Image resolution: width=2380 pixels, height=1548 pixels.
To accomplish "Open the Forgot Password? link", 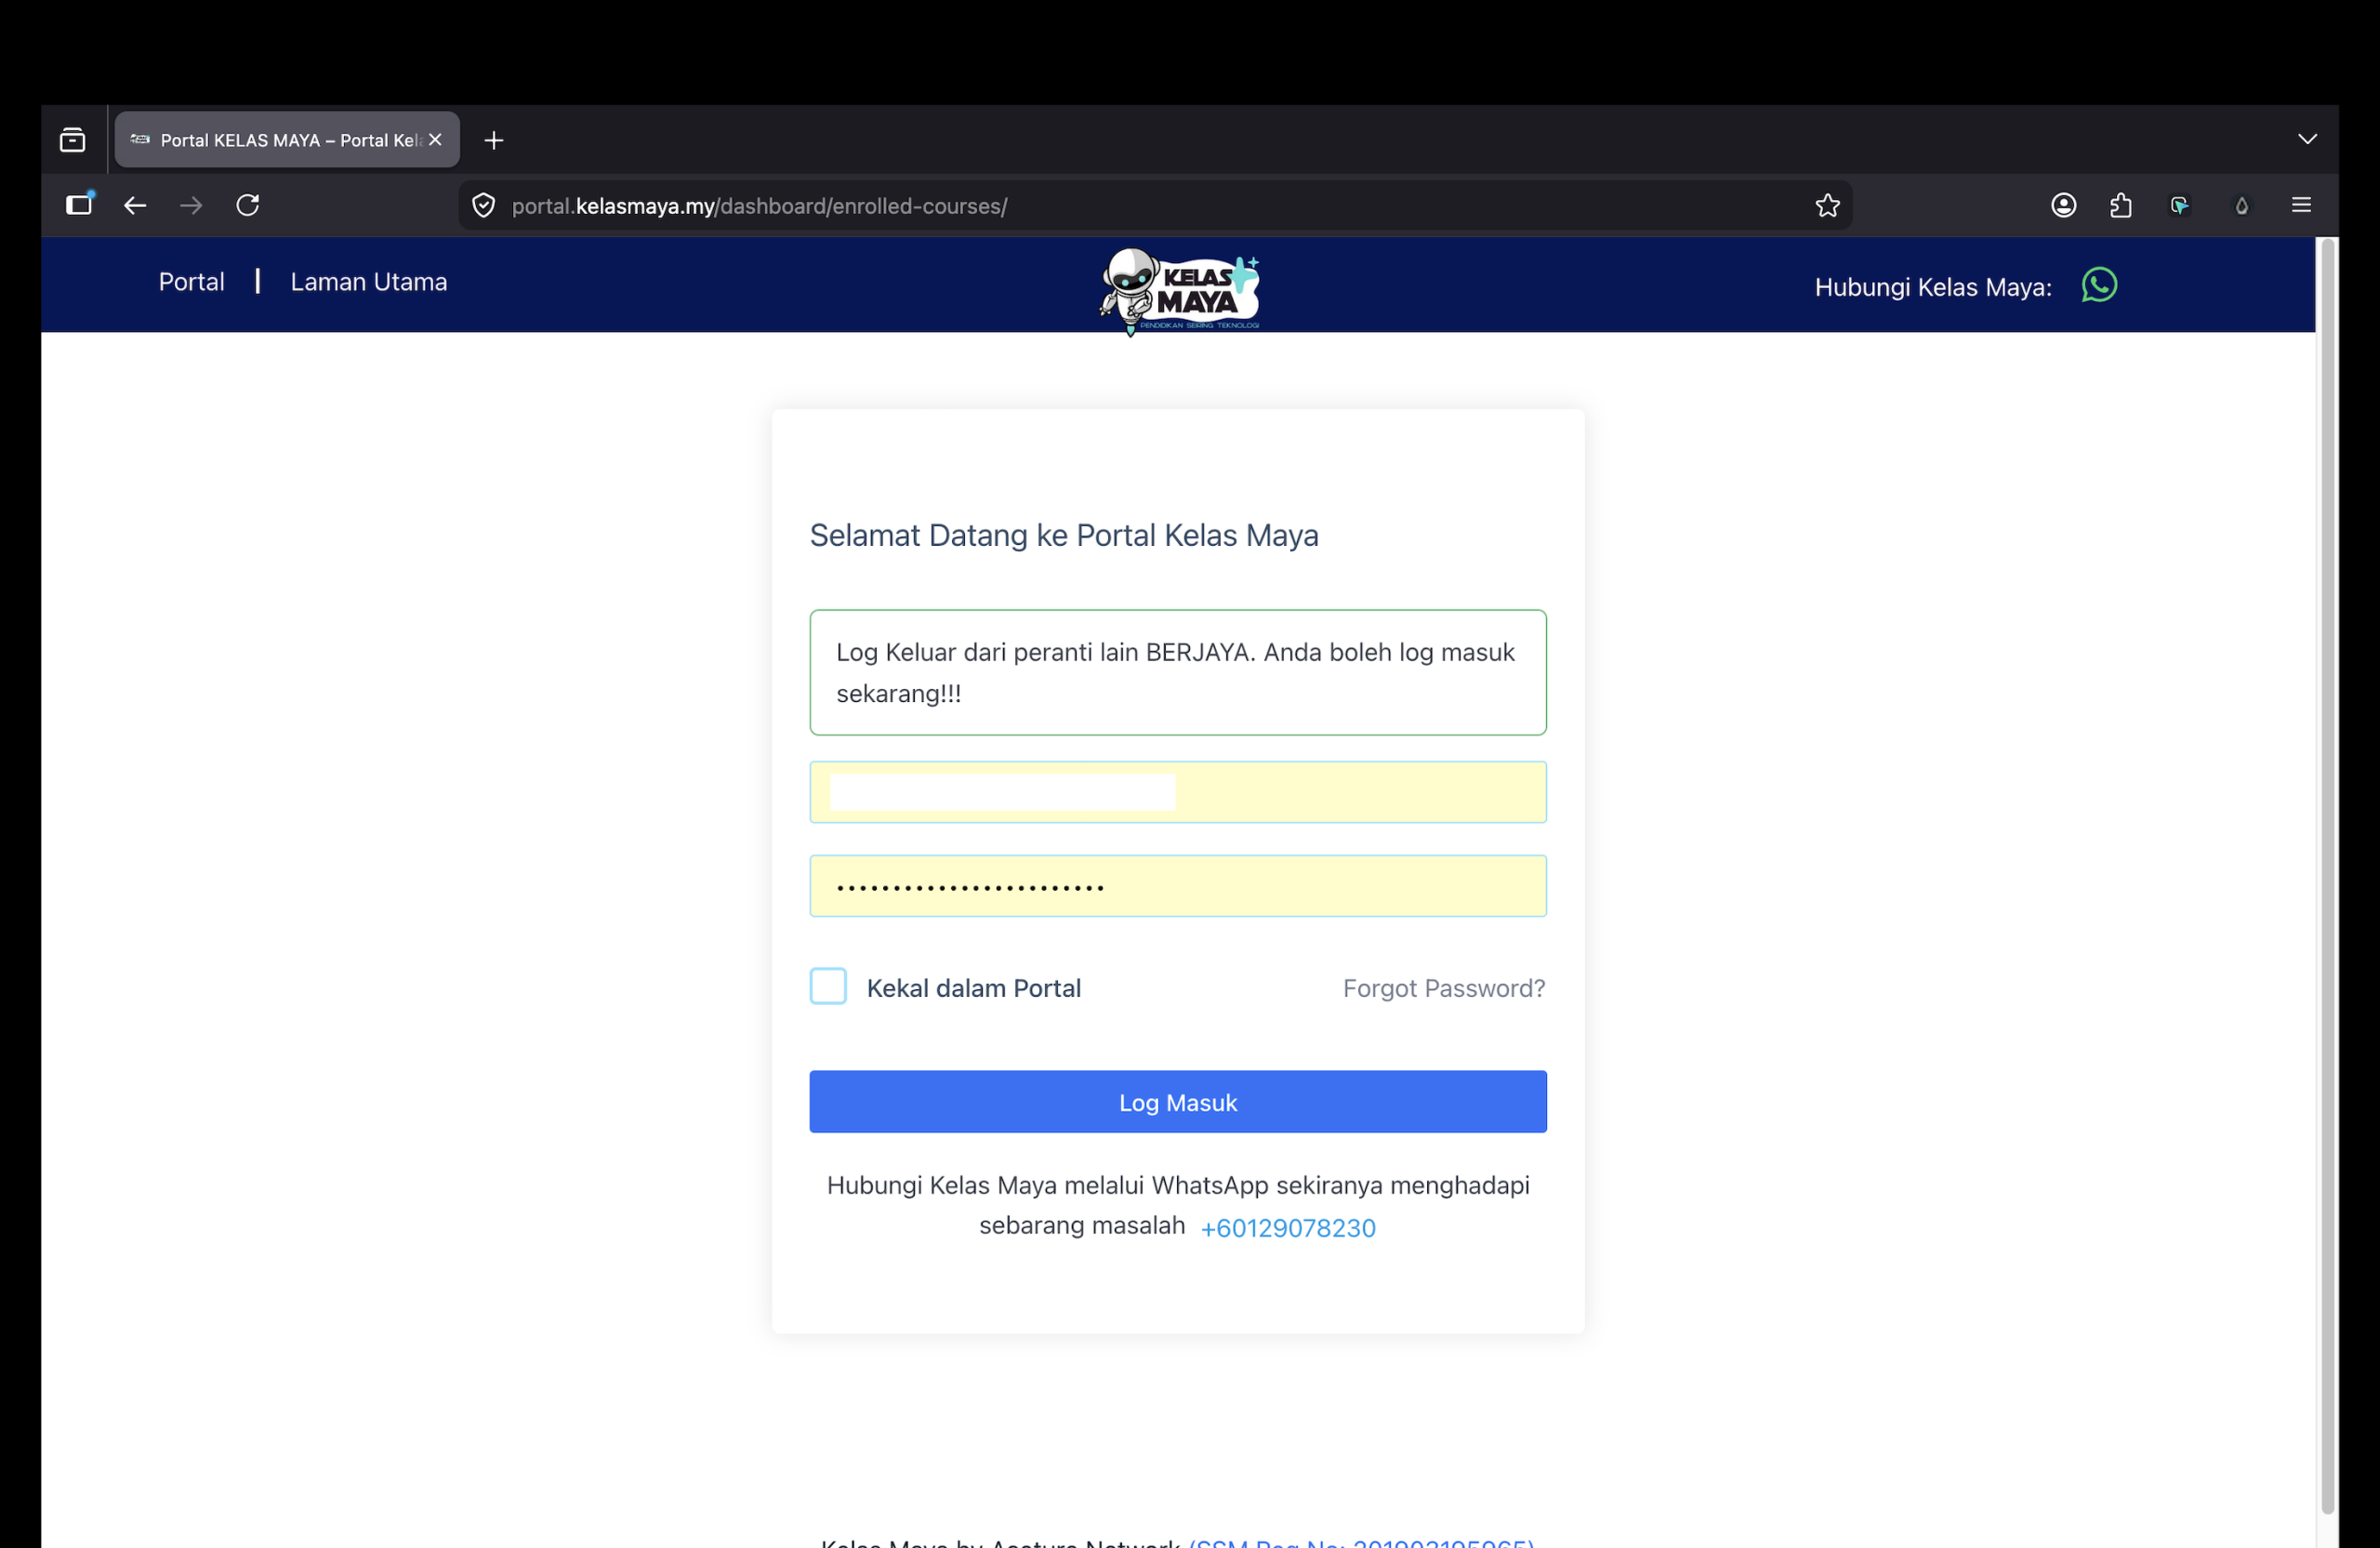I will [1444, 988].
